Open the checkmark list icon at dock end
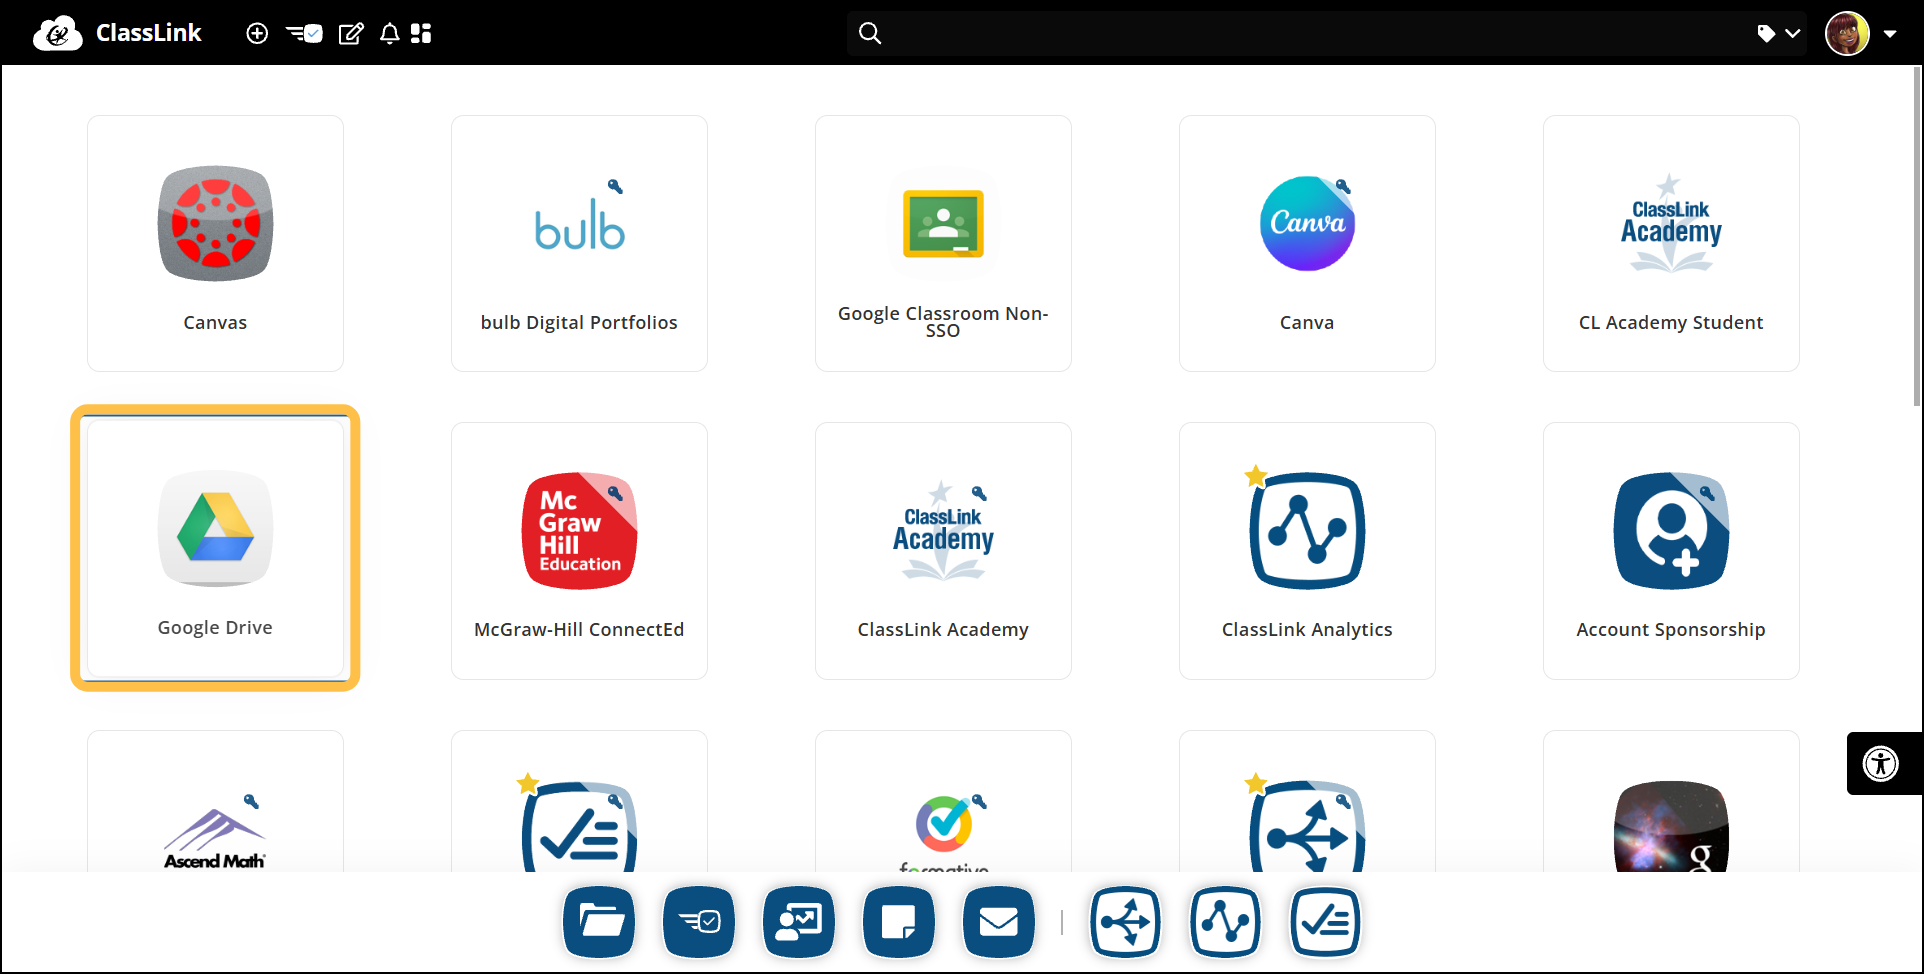 pos(1325,921)
